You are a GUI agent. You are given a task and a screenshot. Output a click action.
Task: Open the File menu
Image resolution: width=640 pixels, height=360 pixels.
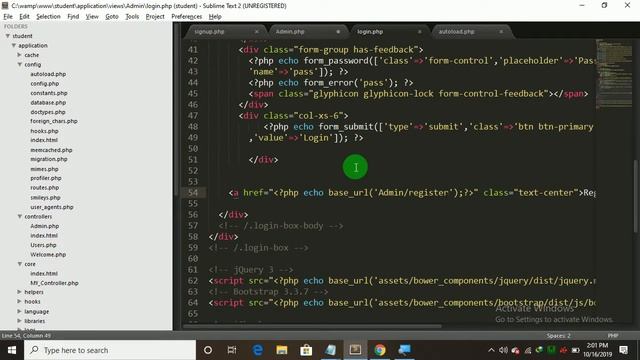(x=8, y=16)
